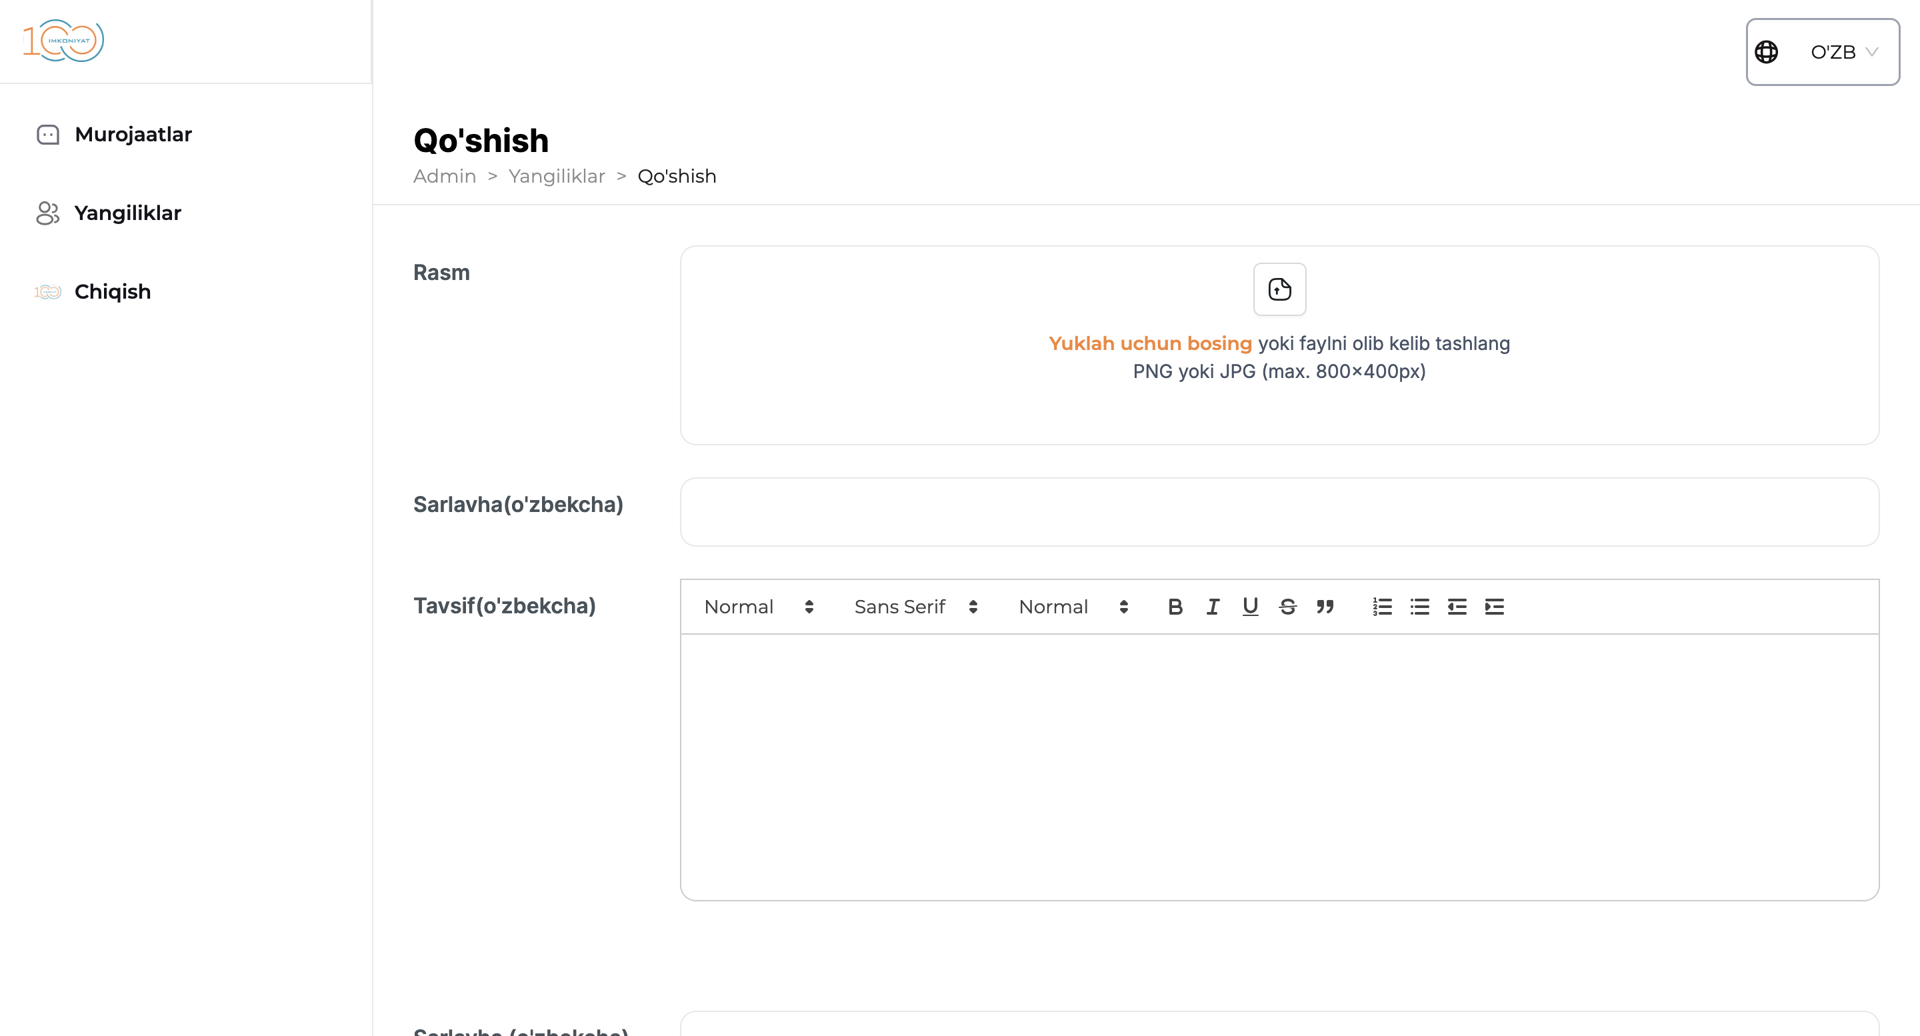Viewport: 1920px width, 1036px height.
Task: Expand the text size Normal dropdown
Action: [x=1072, y=607]
